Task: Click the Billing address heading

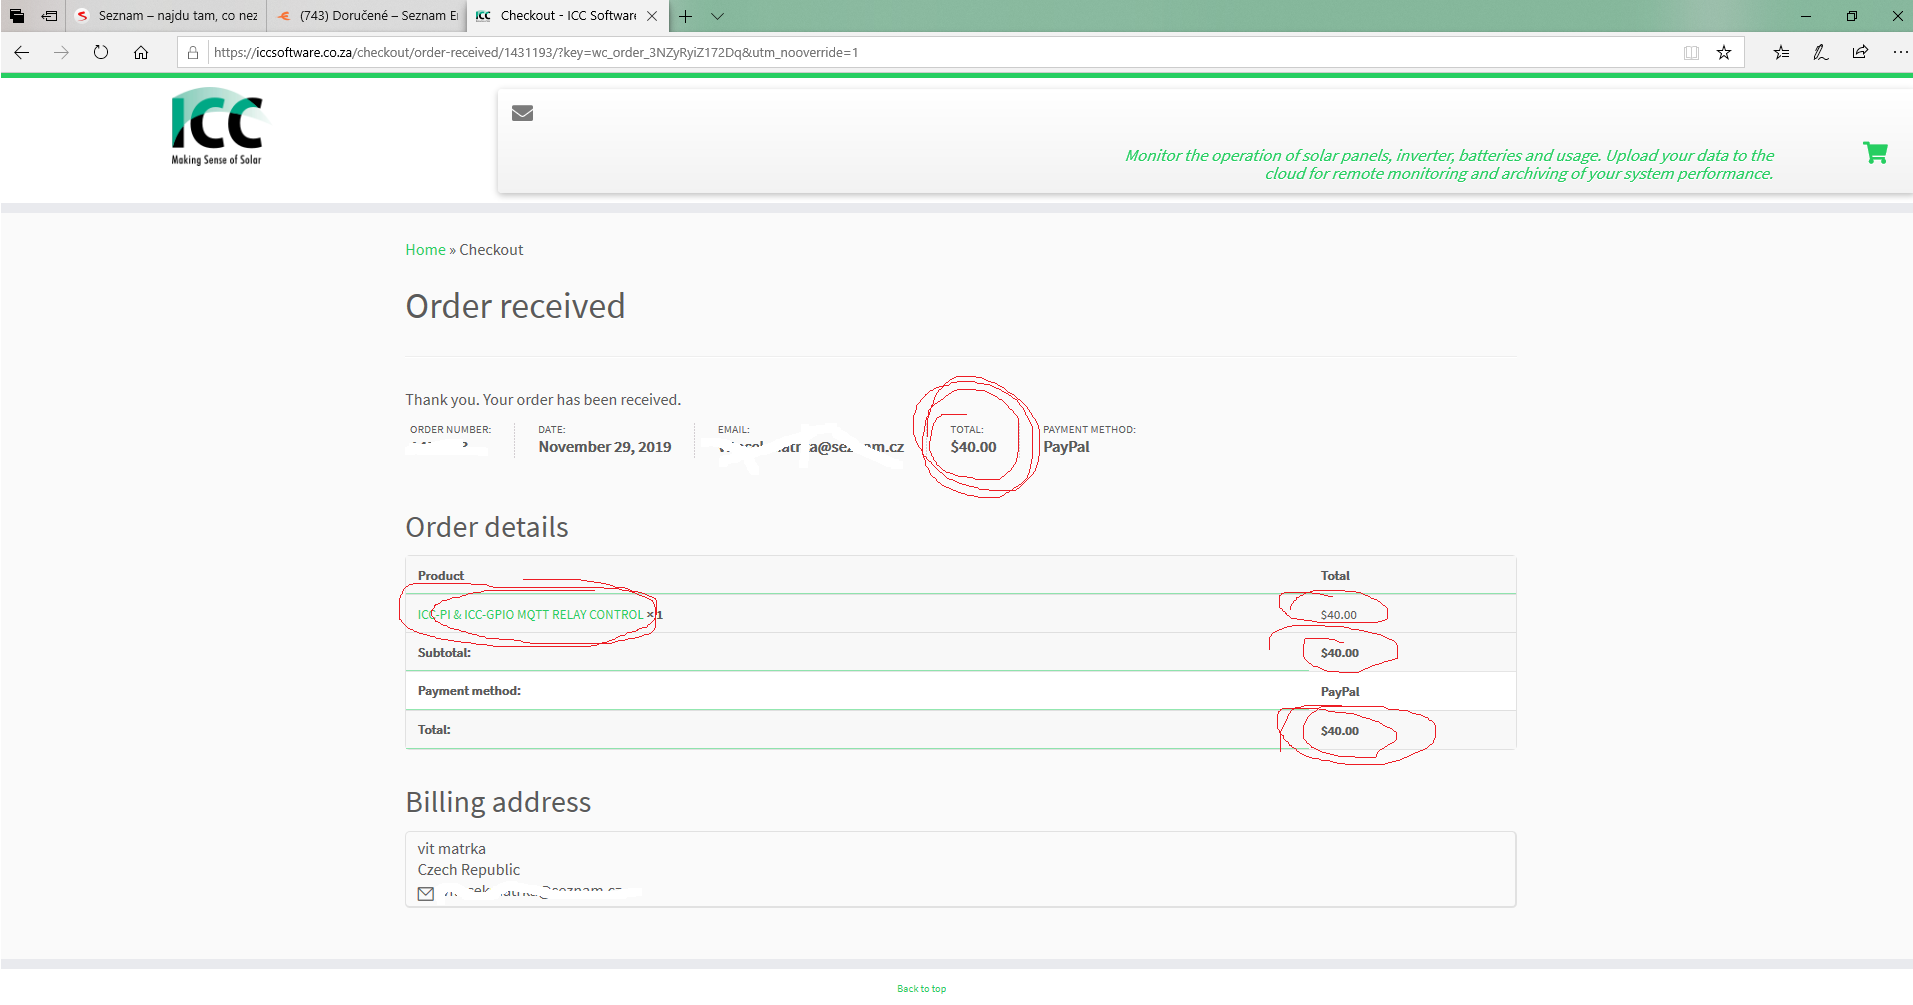Action: (x=498, y=802)
